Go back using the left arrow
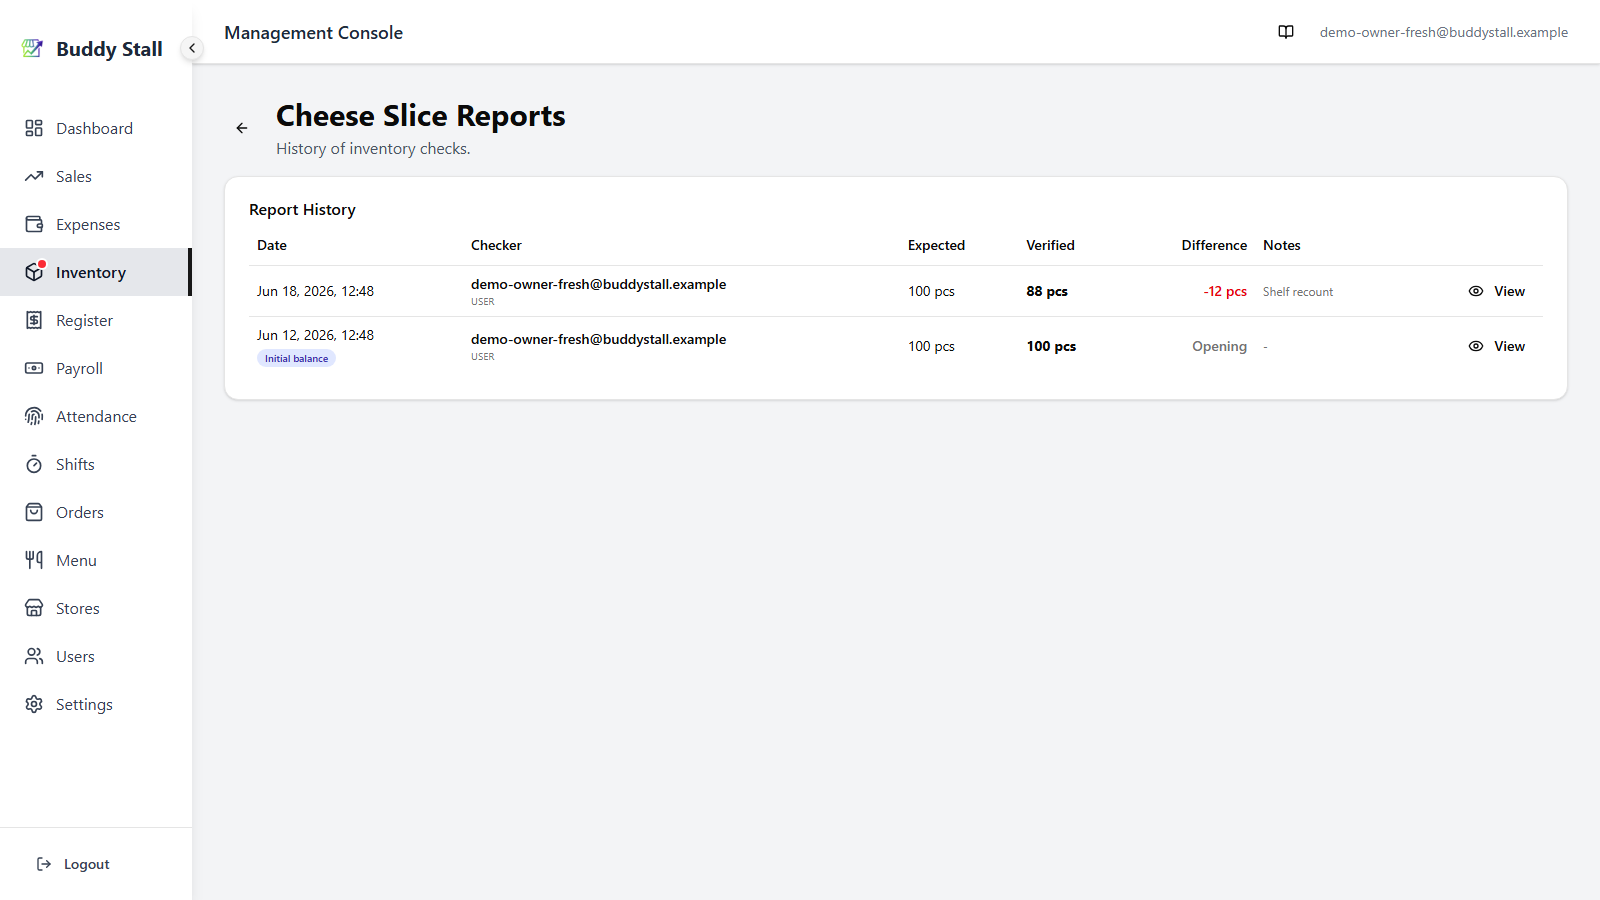The height and width of the screenshot is (900, 1600). 242,128
